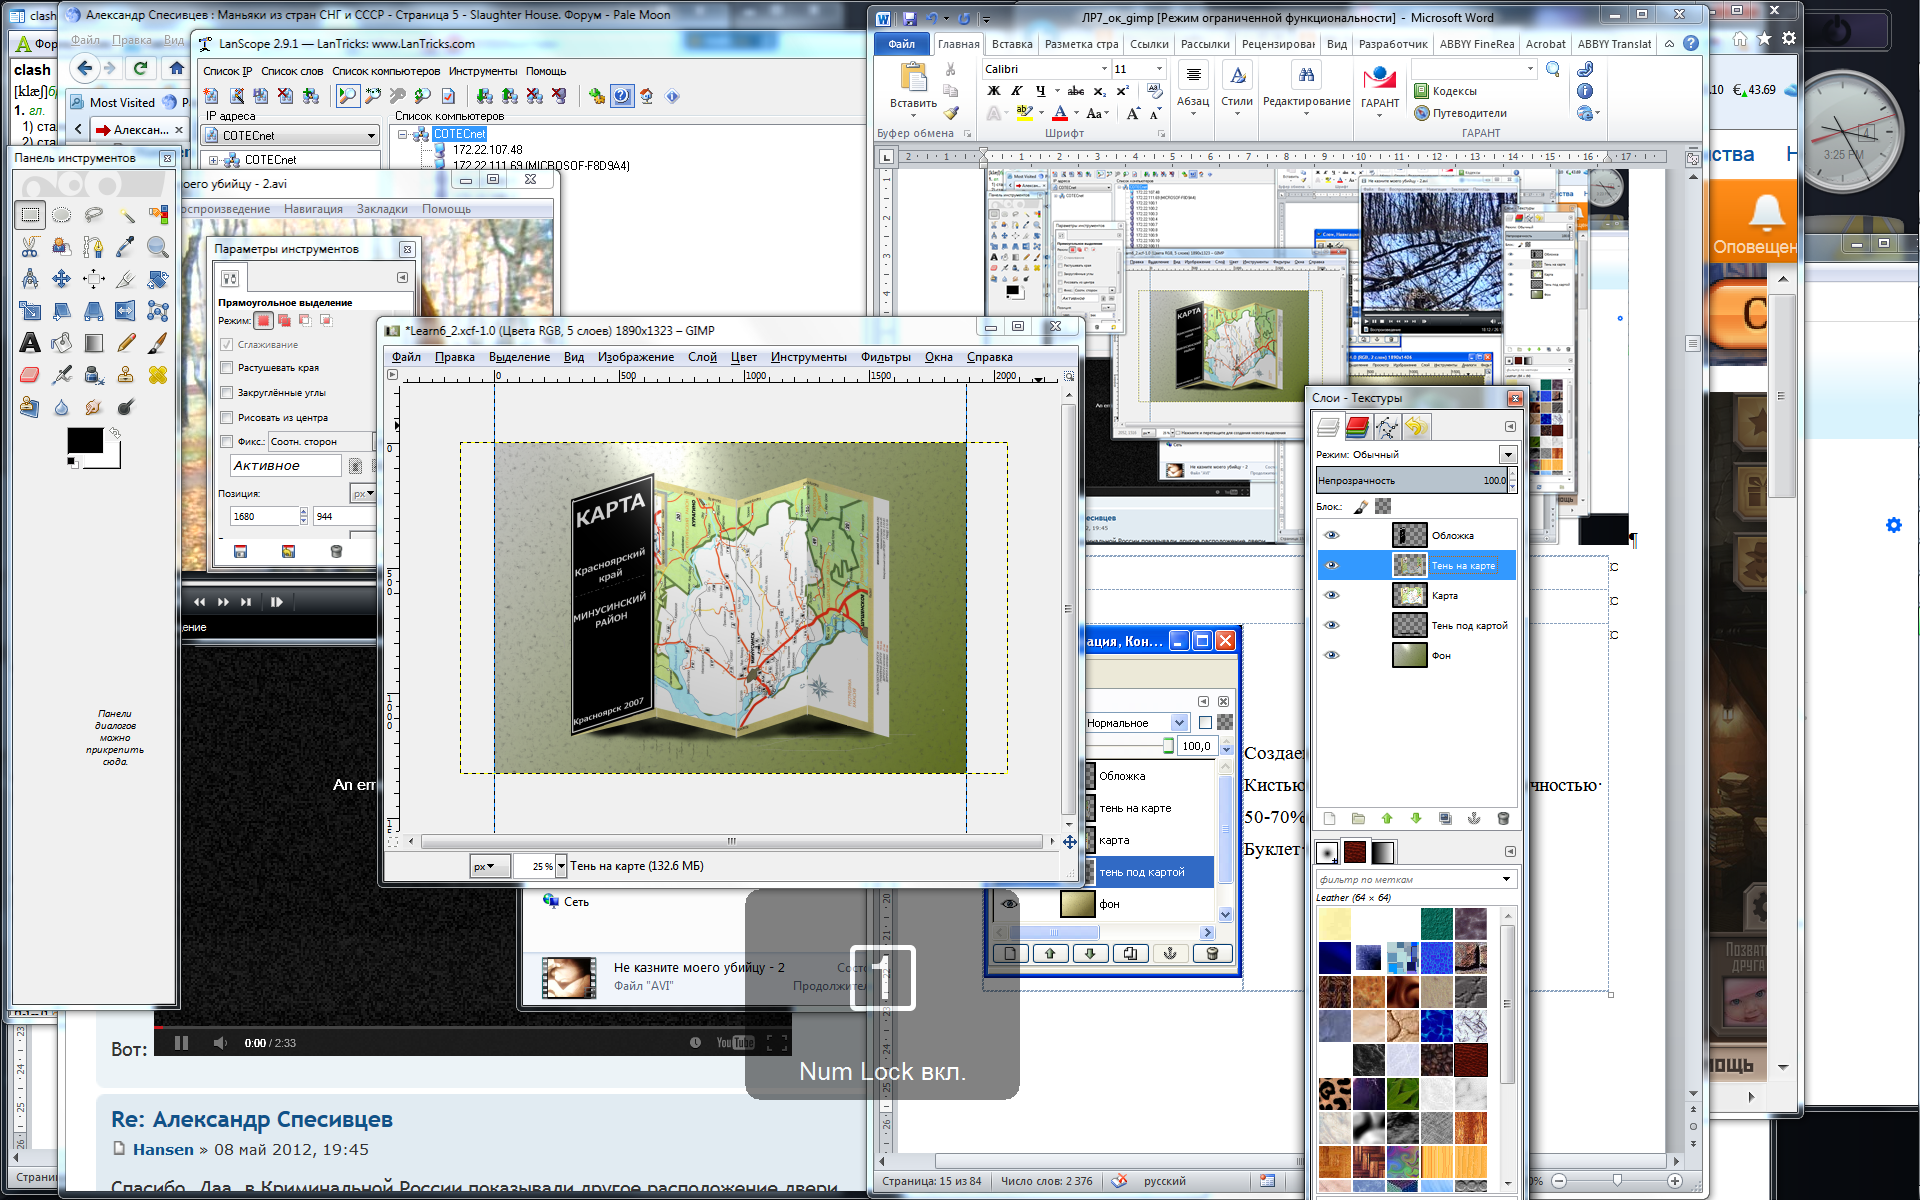Viewport: 1920px width, 1200px height.
Task: Select the Move tool
Action: pyautogui.click(x=62, y=278)
